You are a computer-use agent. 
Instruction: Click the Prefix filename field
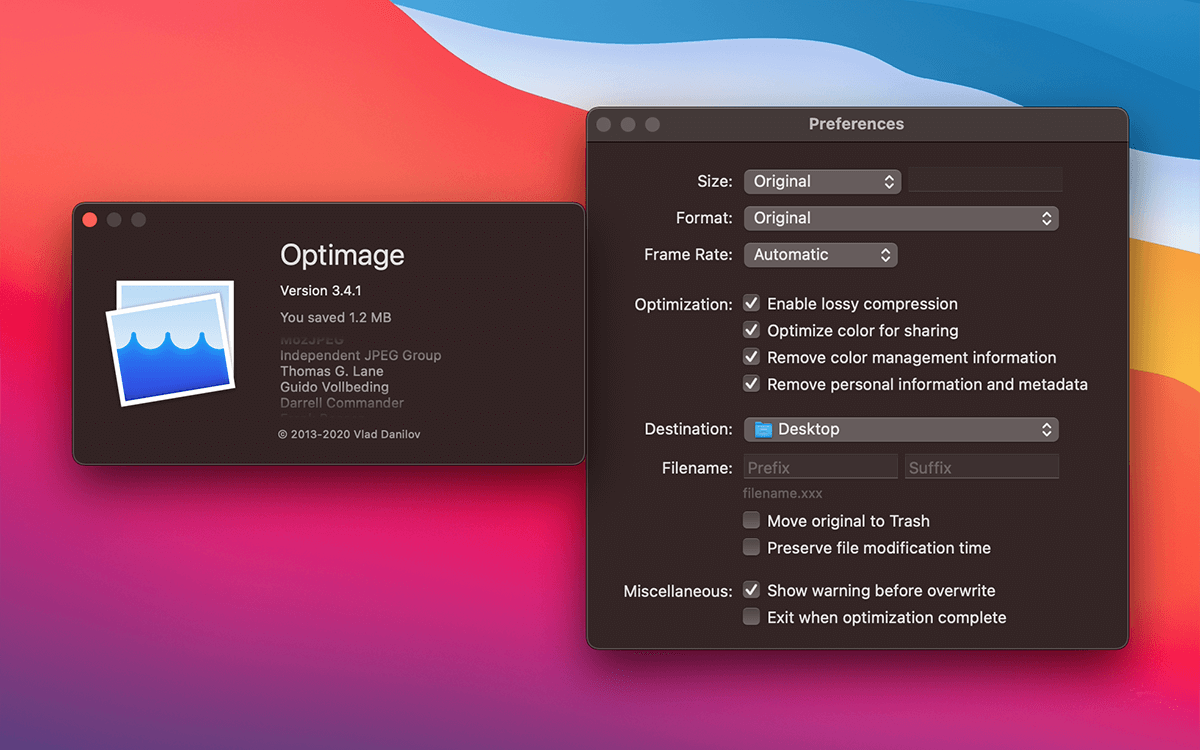[820, 467]
